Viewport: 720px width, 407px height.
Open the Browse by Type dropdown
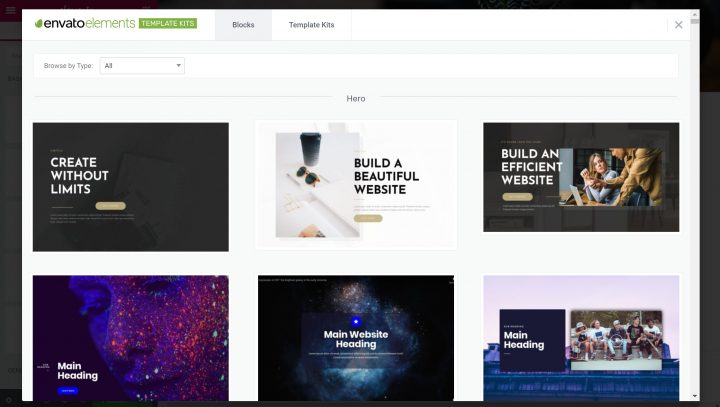click(x=142, y=66)
